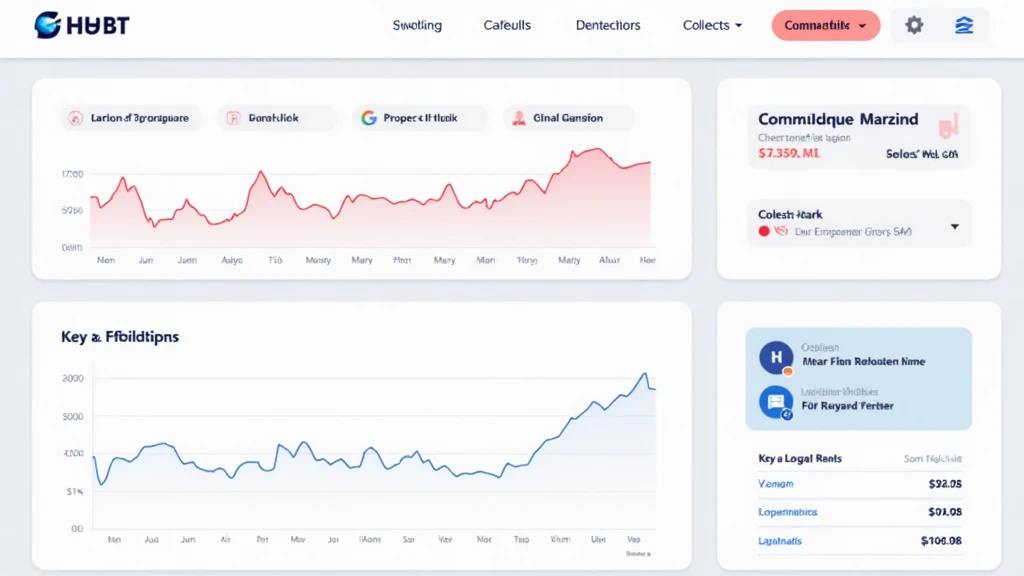Screen dimensions: 1024x576
Task: Open the Dentectiors nav item
Action: click(x=608, y=26)
